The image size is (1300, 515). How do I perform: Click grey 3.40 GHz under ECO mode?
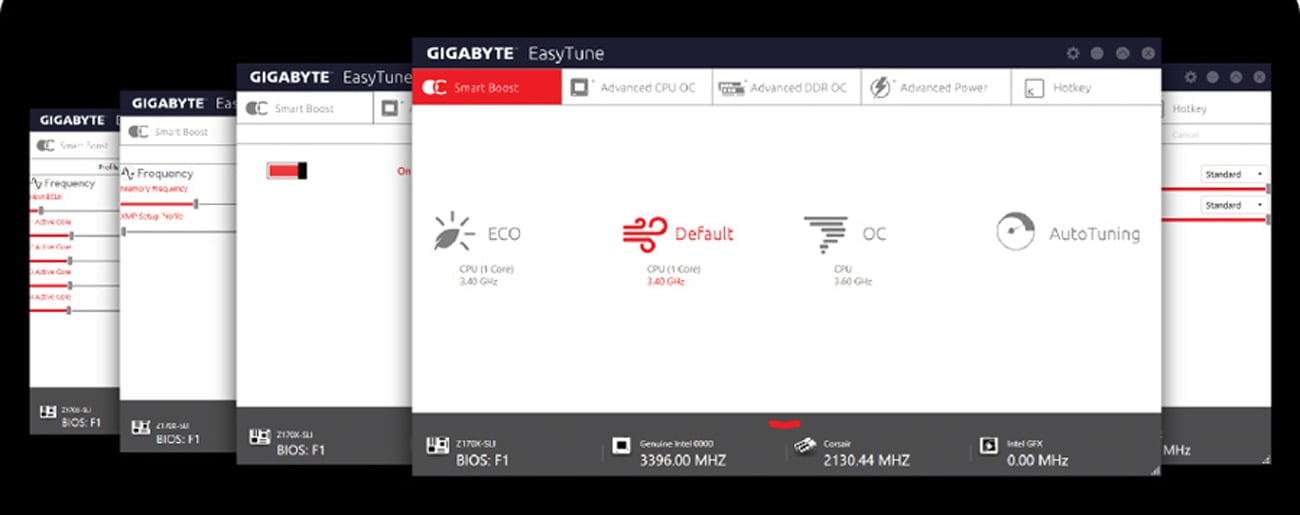point(478,282)
